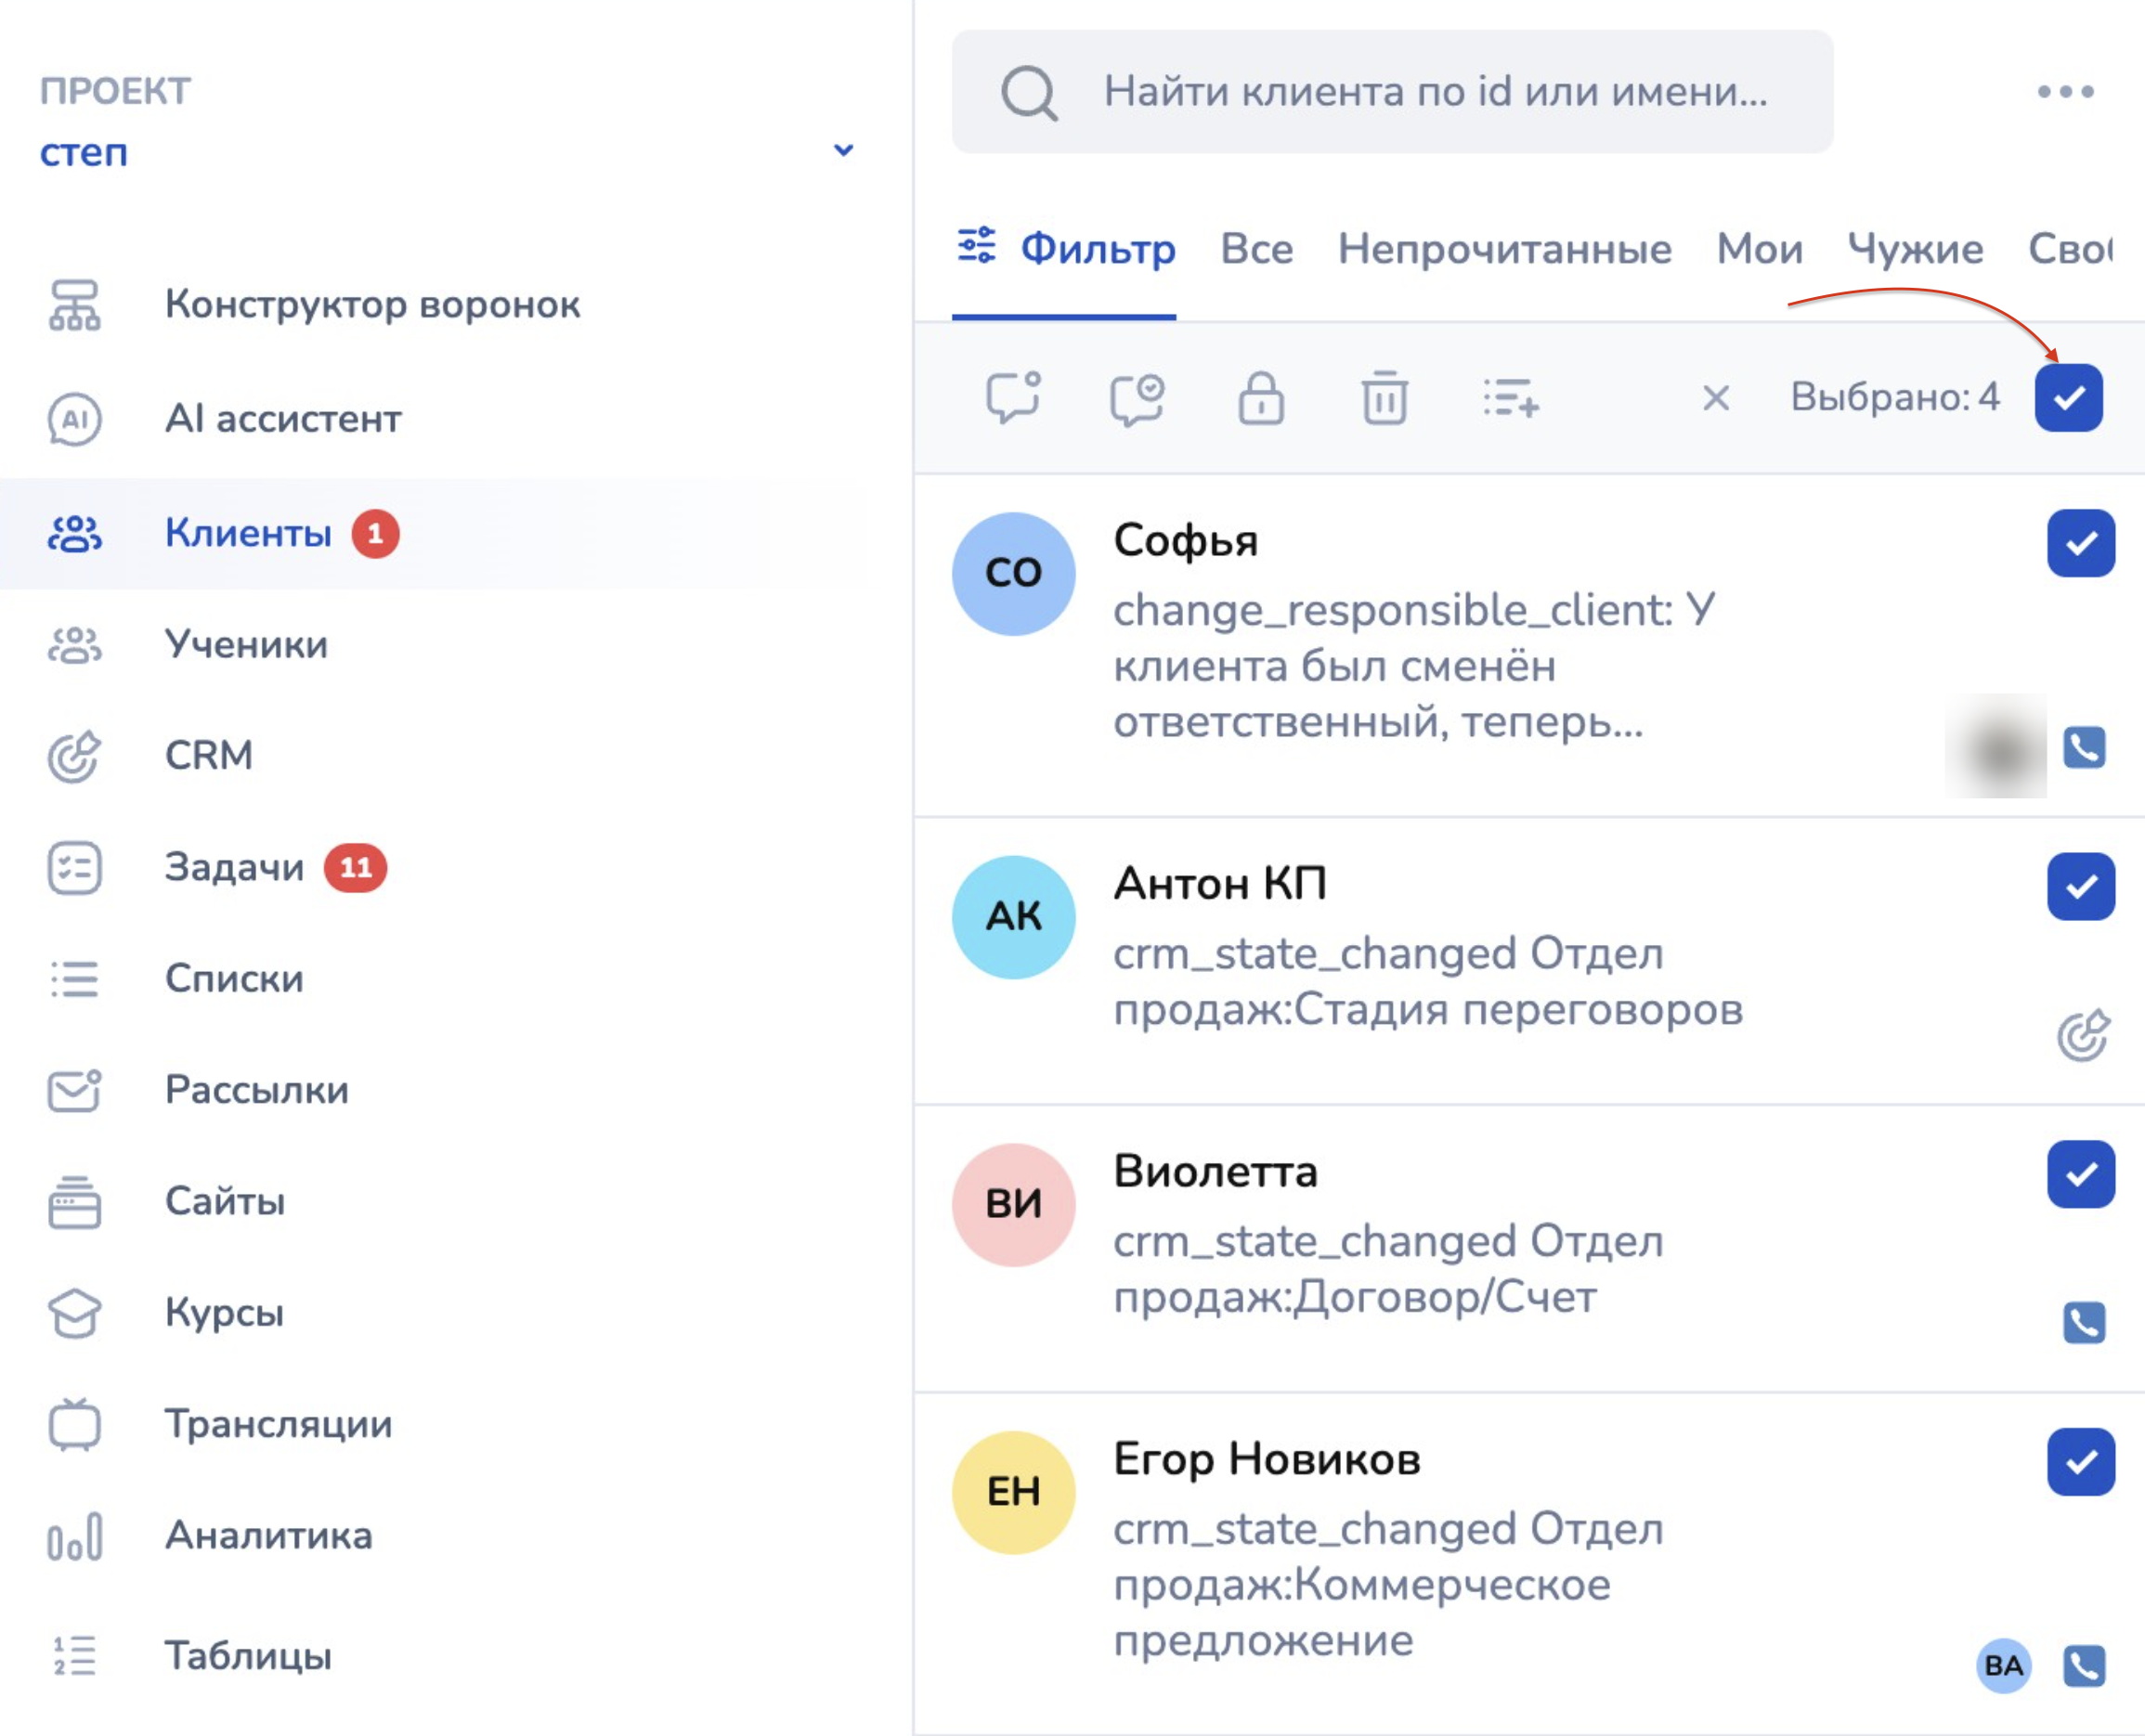Open Егор Новиков's ЕН avatar
The height and width of the screenshot is (1736, 2145).
(x=1013, y=1491)
